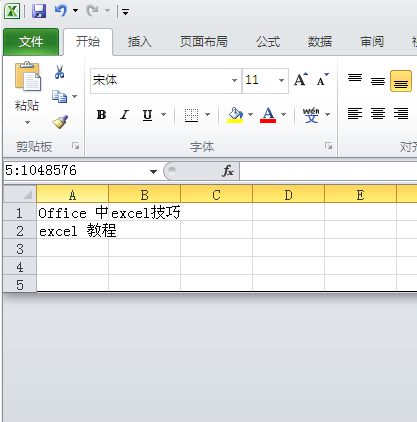Customize the Quick Access Toolbar dropdown
417x422 pixels.
pos(125,12)
